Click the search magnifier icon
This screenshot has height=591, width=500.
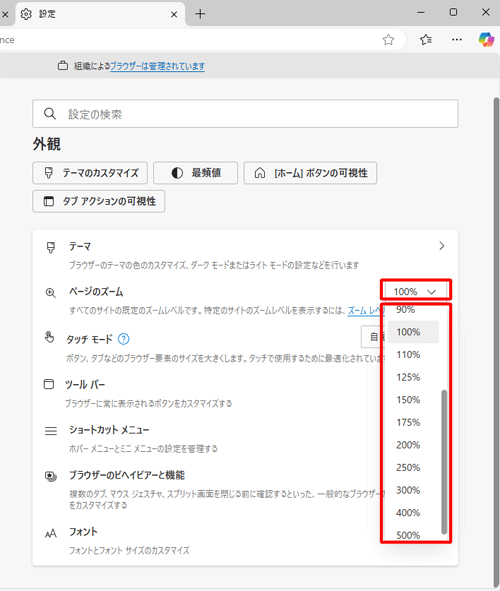point(50,113)
